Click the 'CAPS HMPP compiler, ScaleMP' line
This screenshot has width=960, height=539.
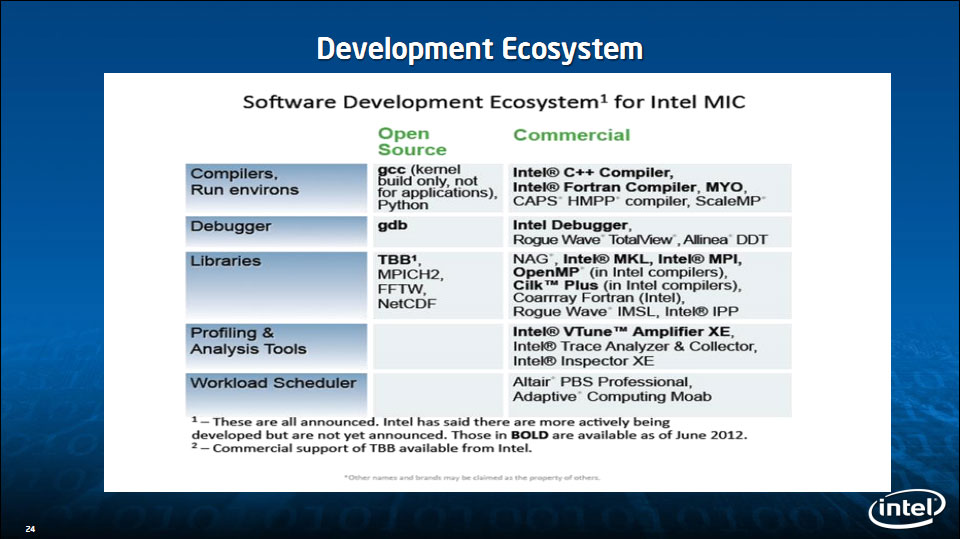pyautogui.click(x=639, y=201)
